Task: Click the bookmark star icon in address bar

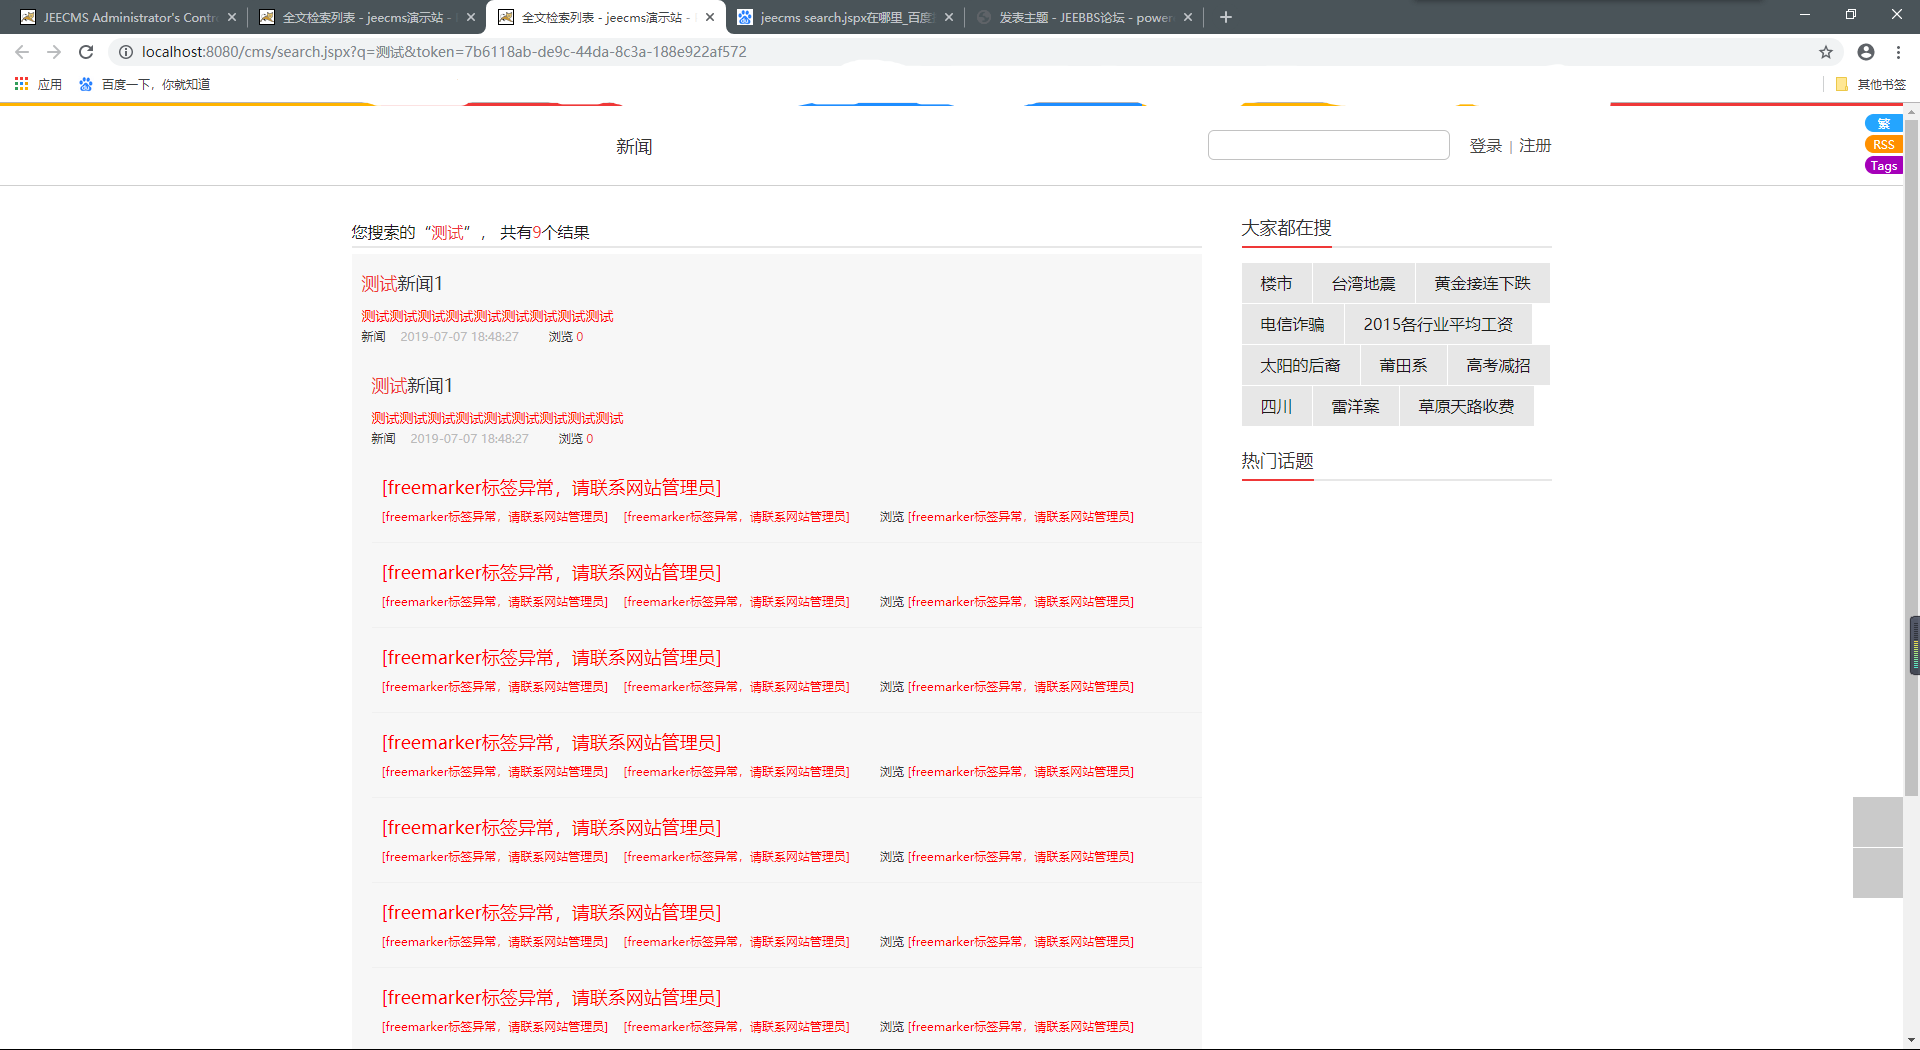Action: click(1826, 52)
